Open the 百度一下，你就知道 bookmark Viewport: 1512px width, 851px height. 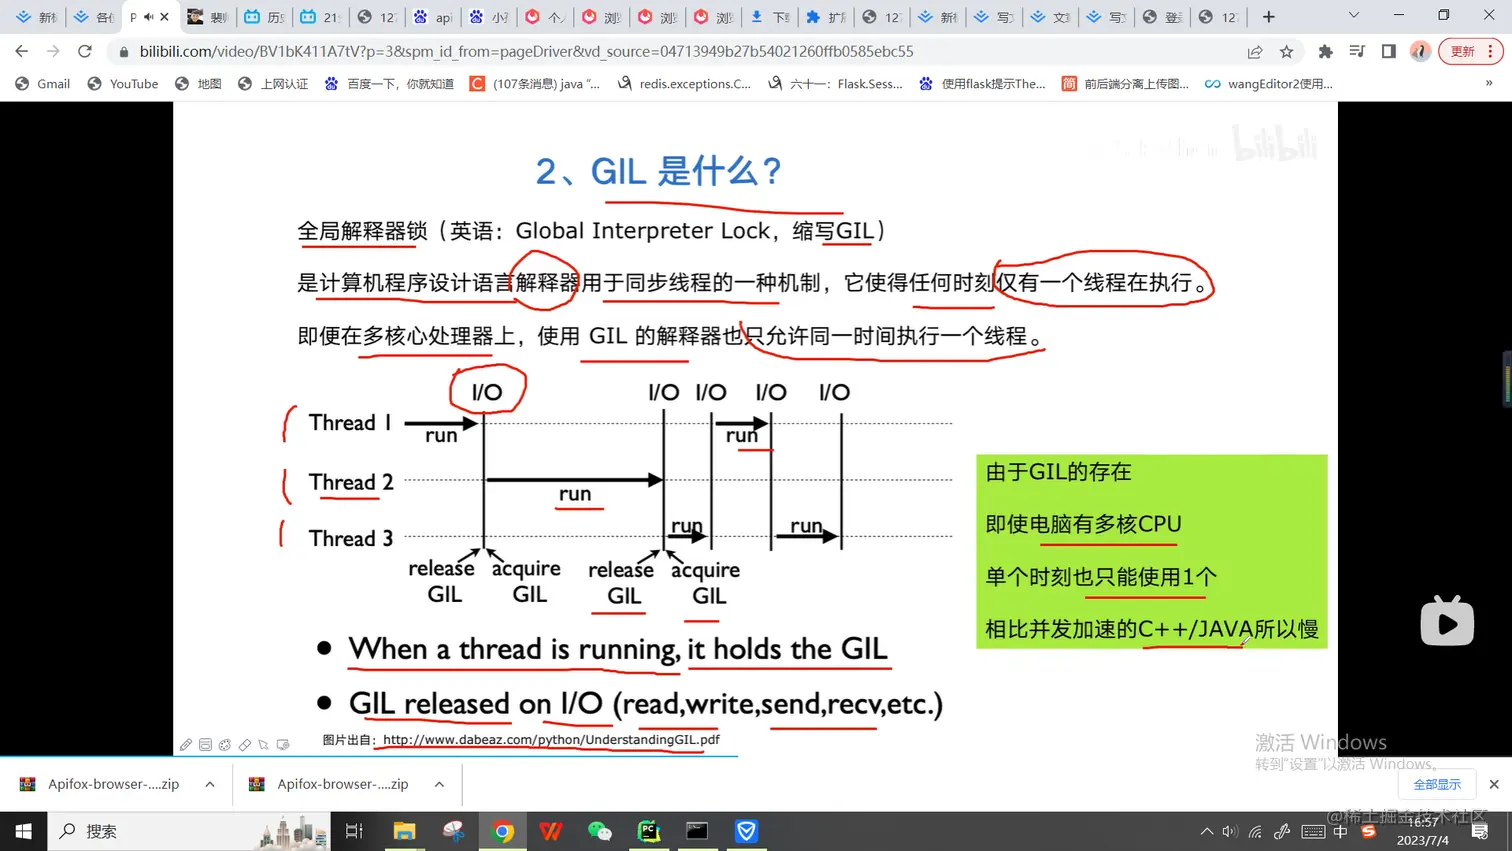388,84
